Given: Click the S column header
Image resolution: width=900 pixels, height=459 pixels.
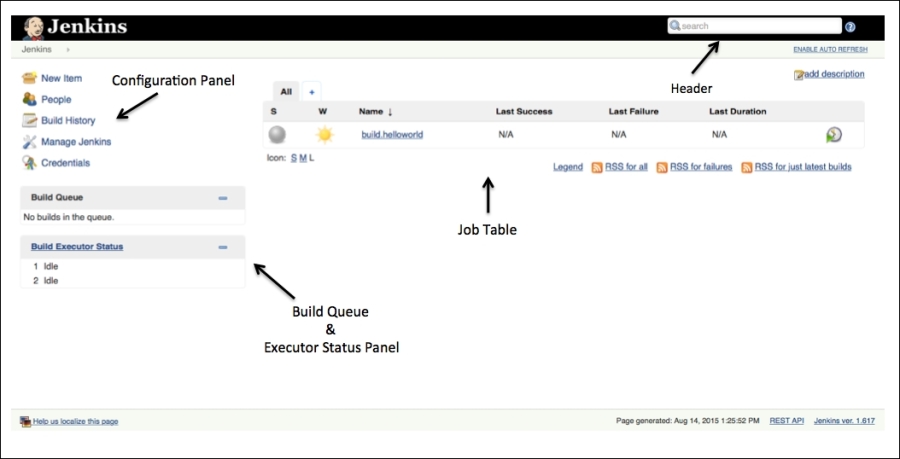Looking at the screenshot, I should point(273,111).
